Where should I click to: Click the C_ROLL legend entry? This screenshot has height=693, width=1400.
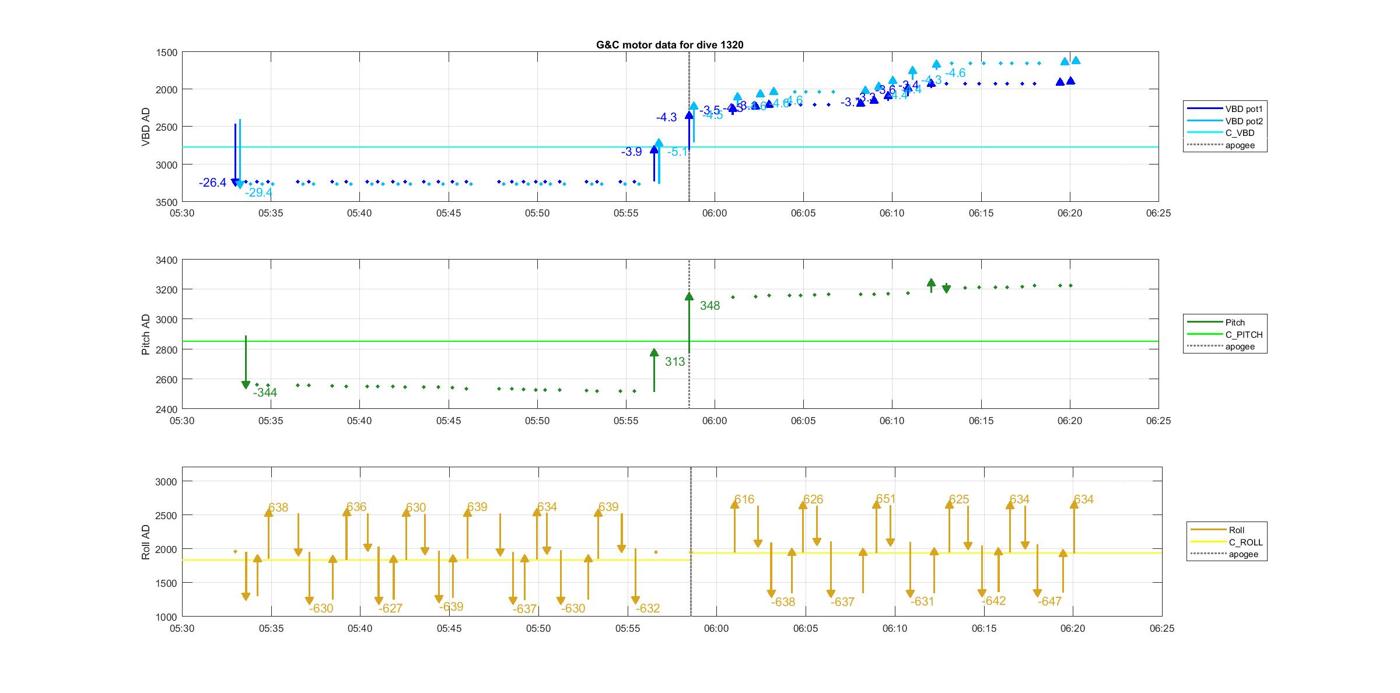[1245, 542]
